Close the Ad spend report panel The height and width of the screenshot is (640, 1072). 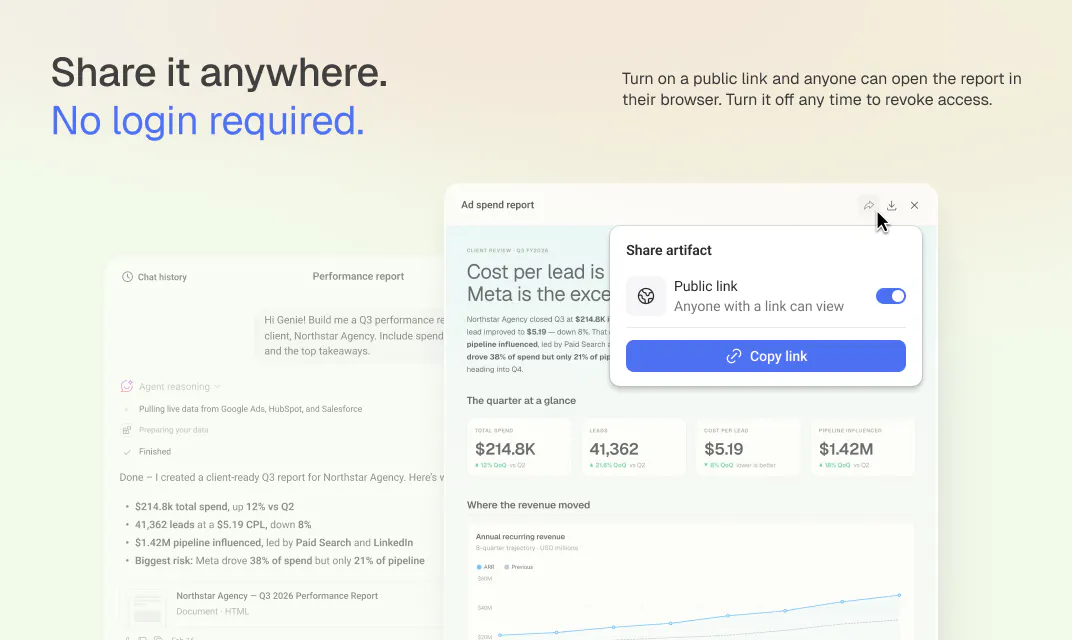click(914, 205)
